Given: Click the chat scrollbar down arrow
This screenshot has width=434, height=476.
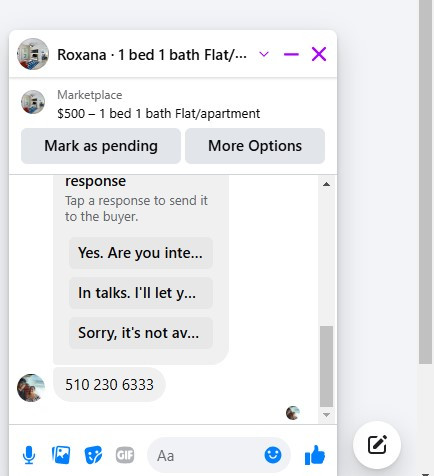Looking at the screenshot, I should pos(327,415).
